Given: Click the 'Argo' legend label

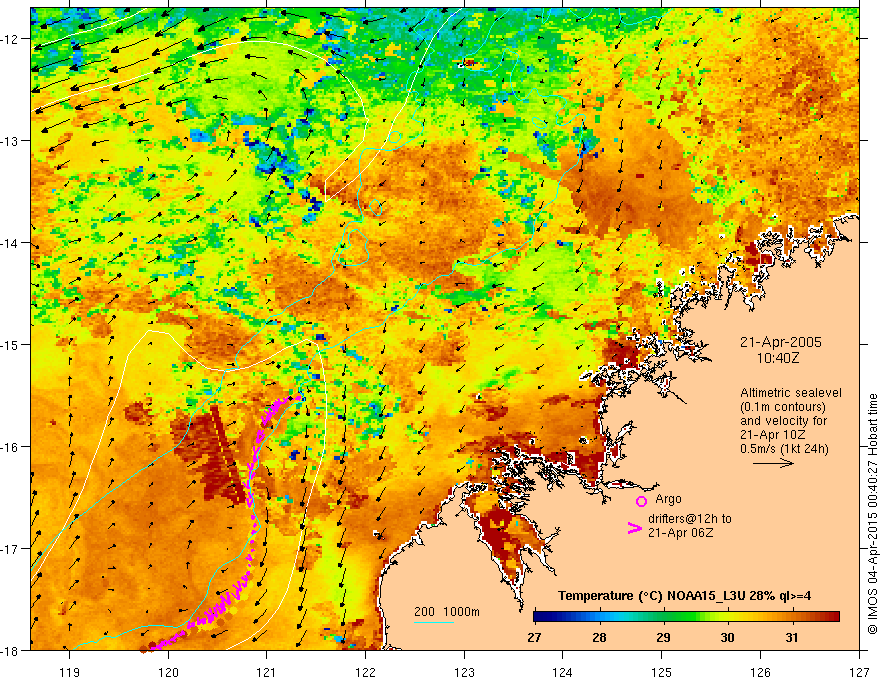Looking at the screenshot, I should click(668, 499).
